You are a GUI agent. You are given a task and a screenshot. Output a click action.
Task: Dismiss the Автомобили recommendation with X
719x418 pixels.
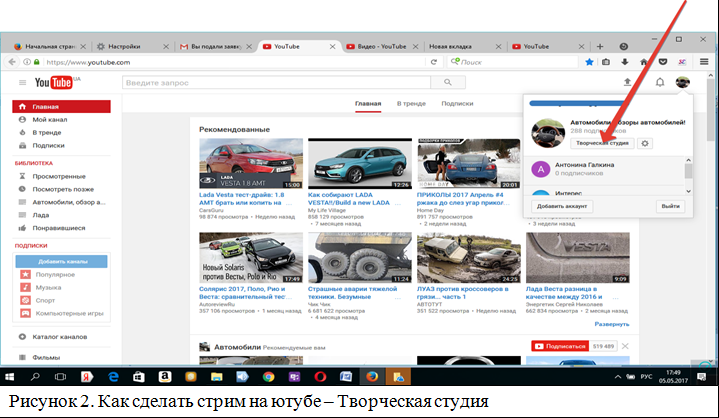pyautogui.click(x=626, y=346)
